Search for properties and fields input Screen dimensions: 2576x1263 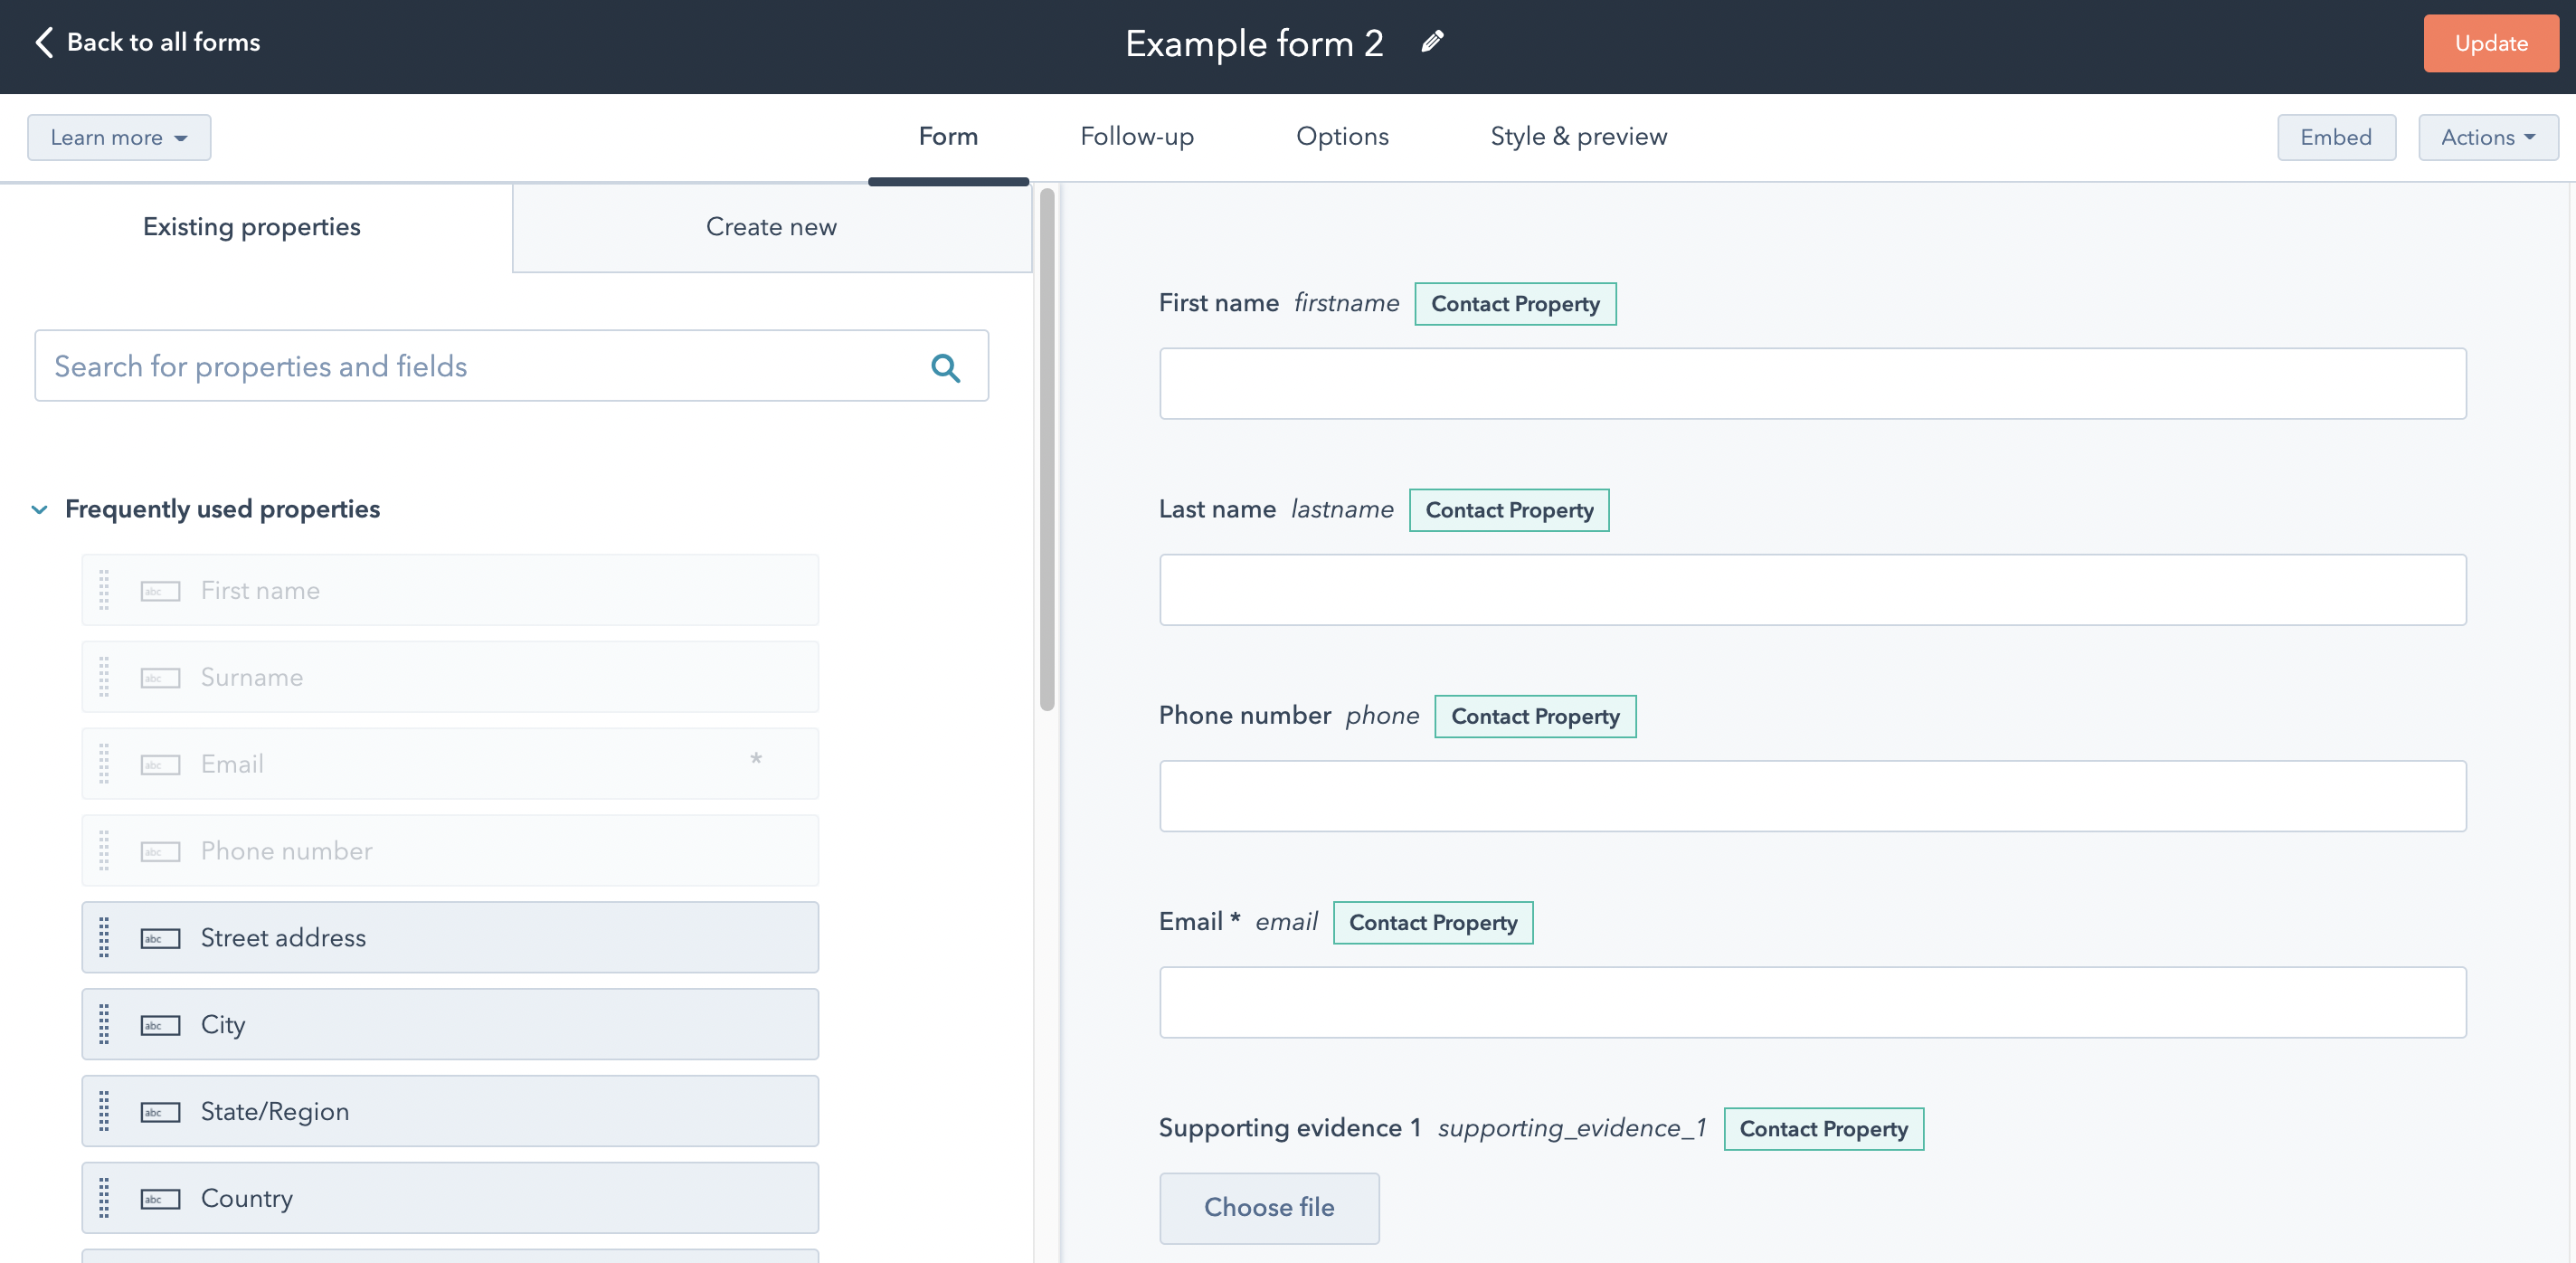(x=511, y=365)
